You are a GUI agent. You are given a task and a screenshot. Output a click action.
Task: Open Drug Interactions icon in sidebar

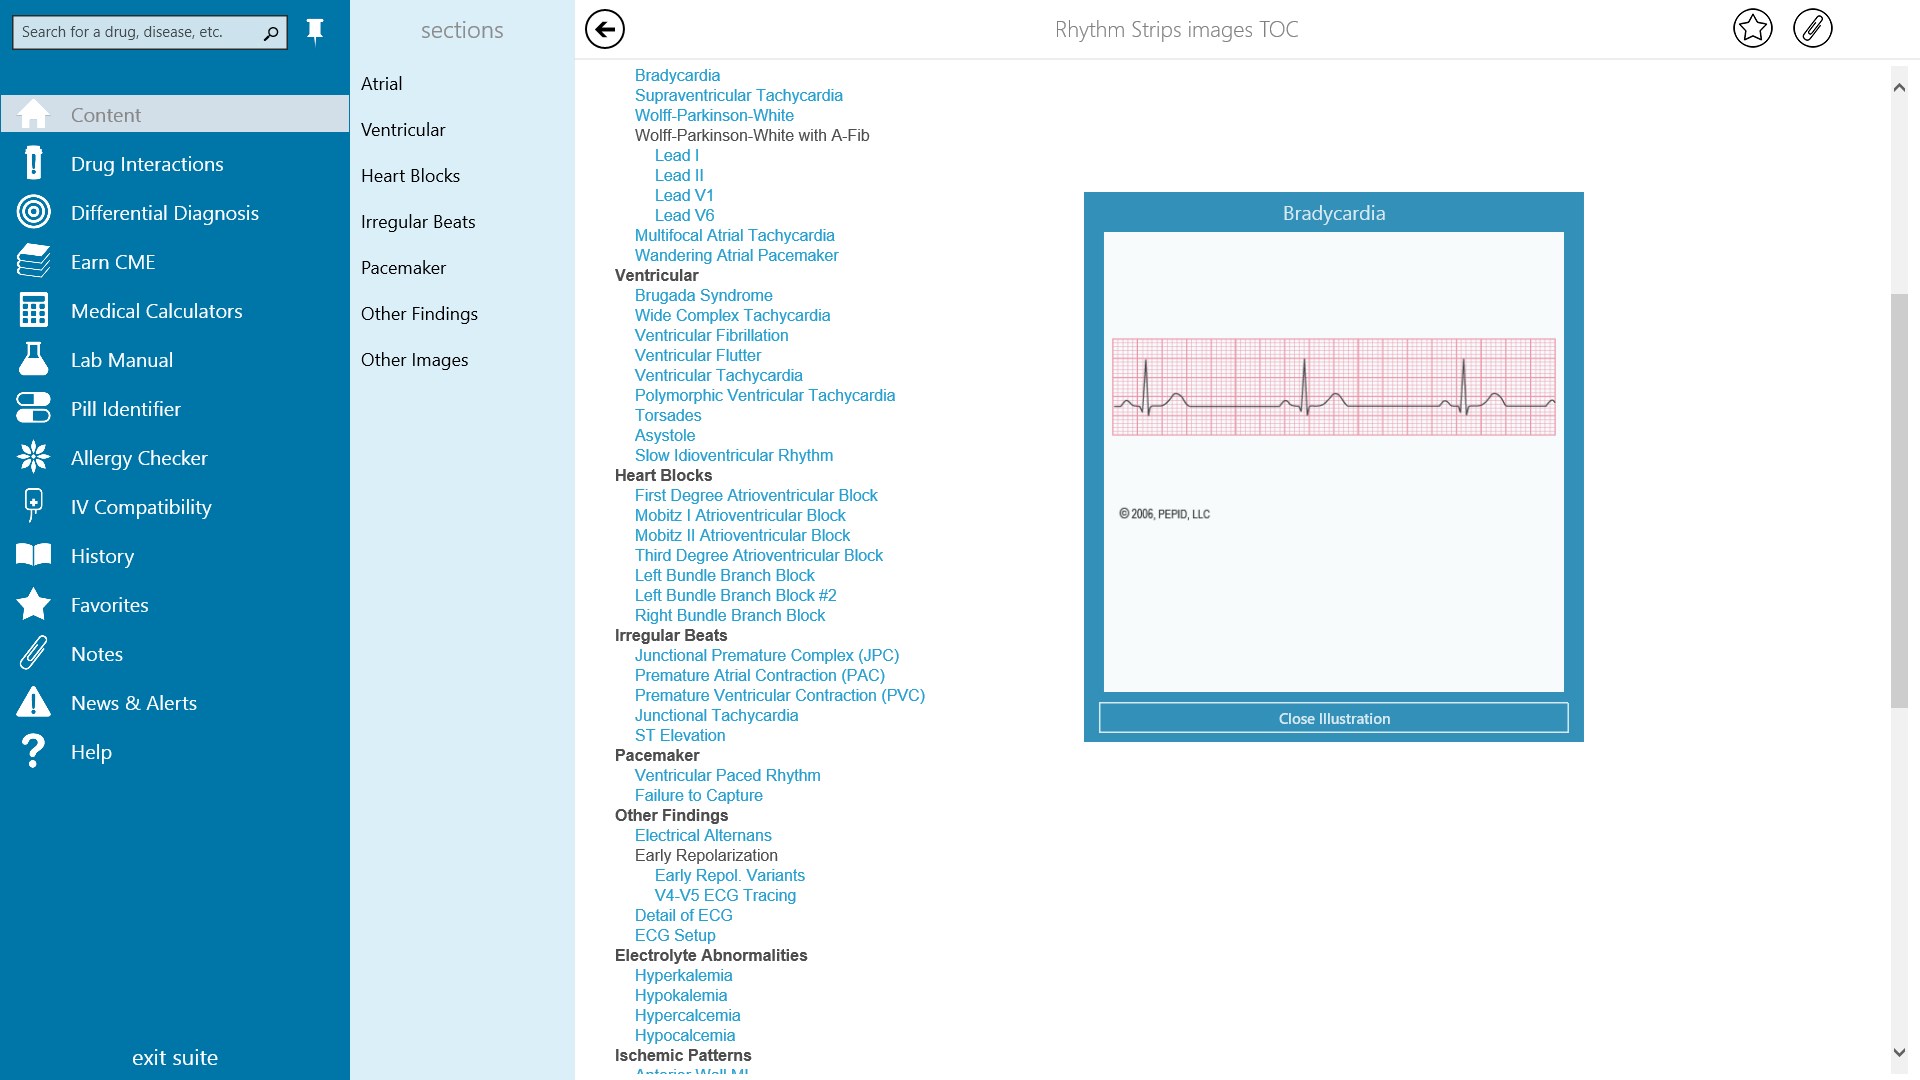click(x=34, y=164)
